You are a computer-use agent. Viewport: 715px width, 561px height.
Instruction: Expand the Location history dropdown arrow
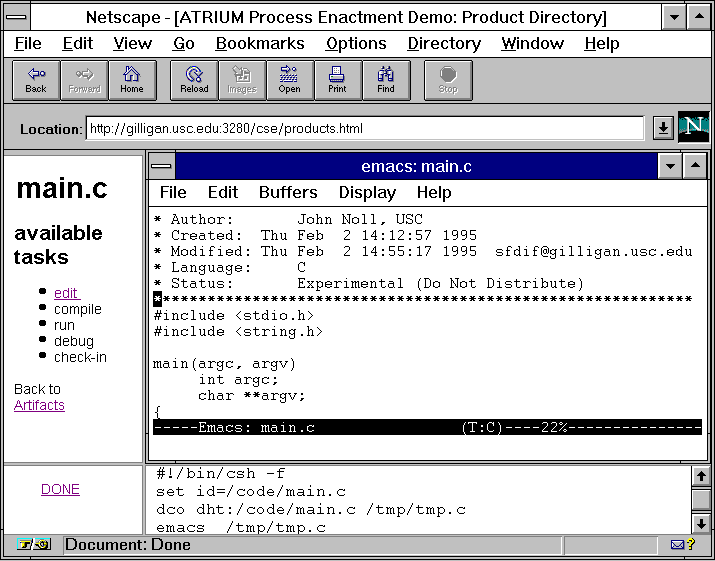pos(662,128)
